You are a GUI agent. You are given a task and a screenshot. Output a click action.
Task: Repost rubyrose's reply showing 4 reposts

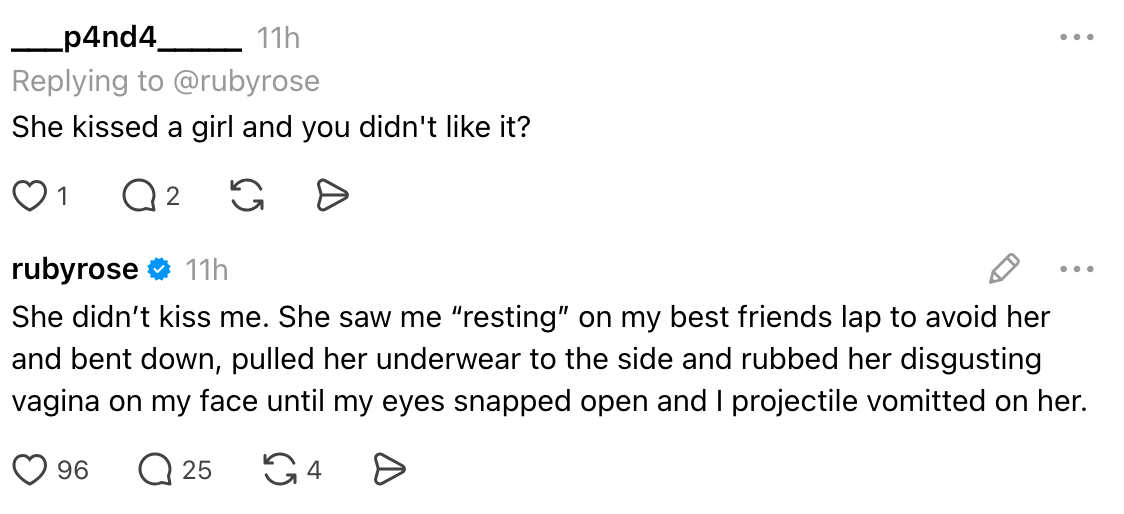(278, 468)
